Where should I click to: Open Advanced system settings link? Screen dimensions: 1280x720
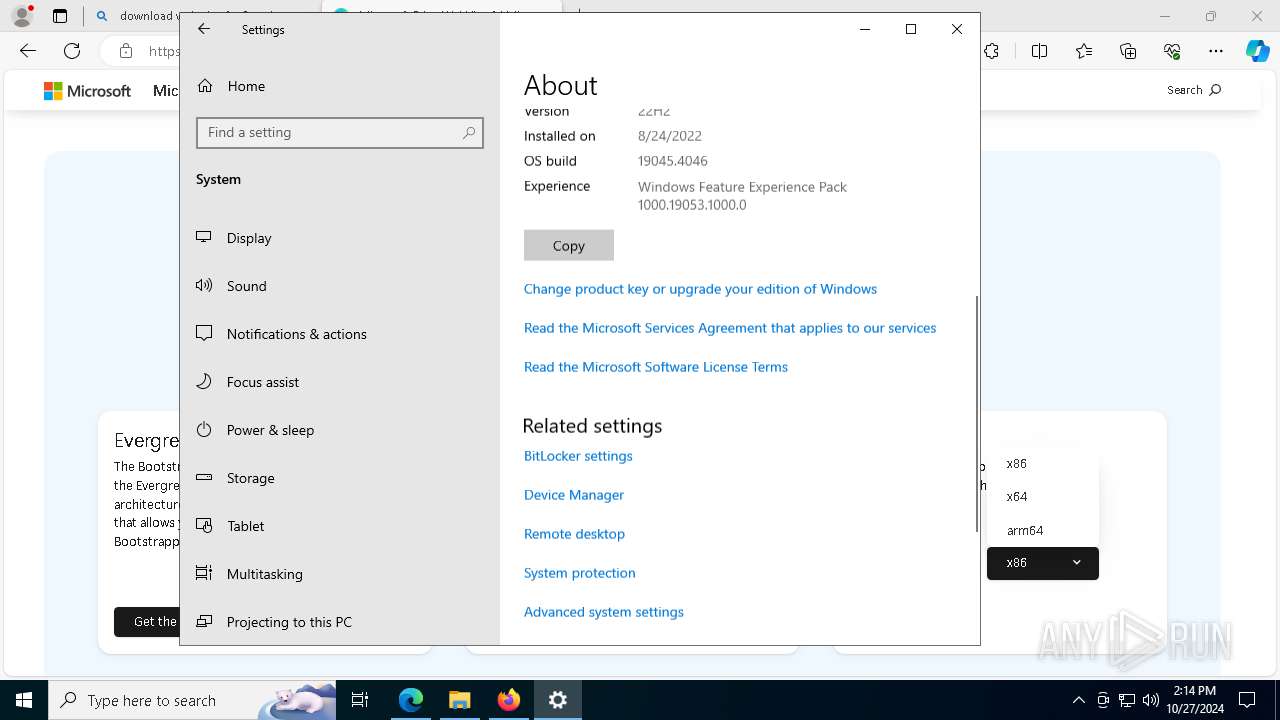(x=604, y=612)
